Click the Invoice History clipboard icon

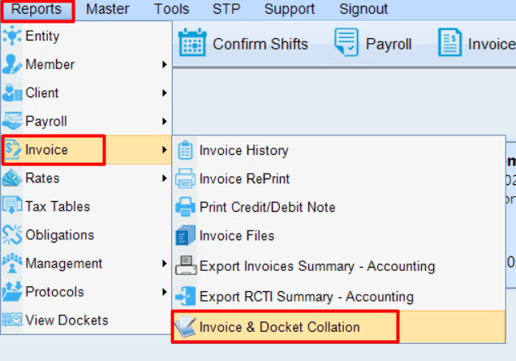pyautogui.click(x=185, y=150)
